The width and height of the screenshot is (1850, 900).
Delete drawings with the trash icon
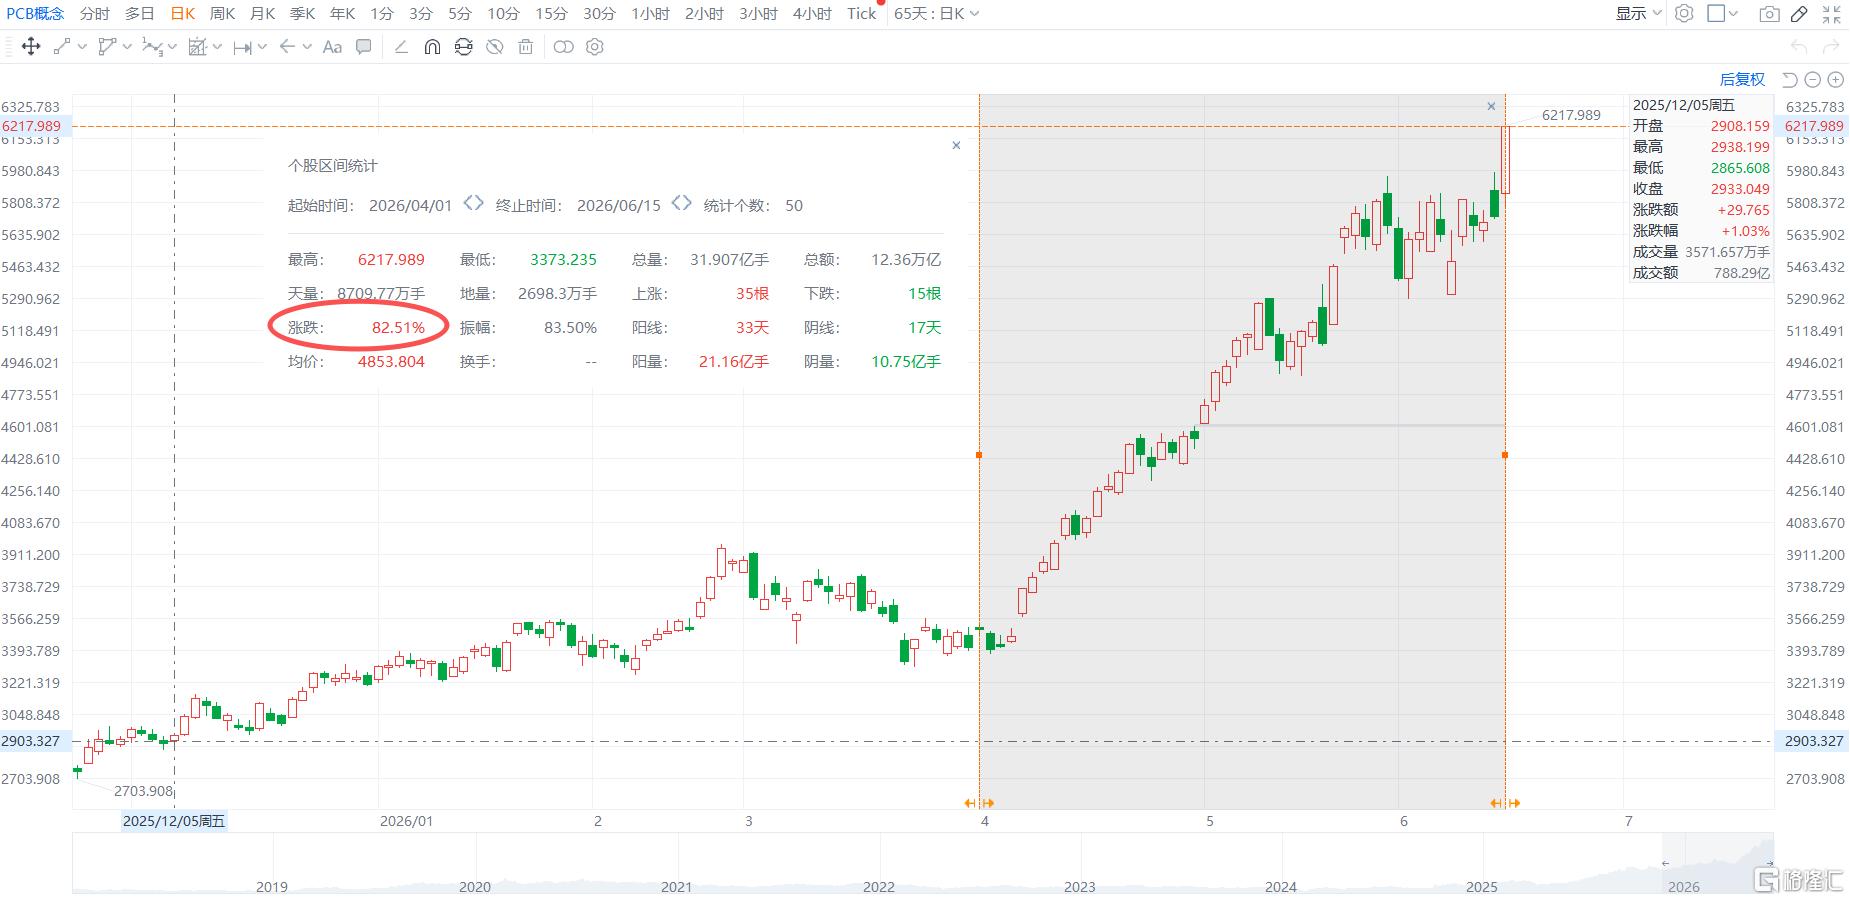525,47
